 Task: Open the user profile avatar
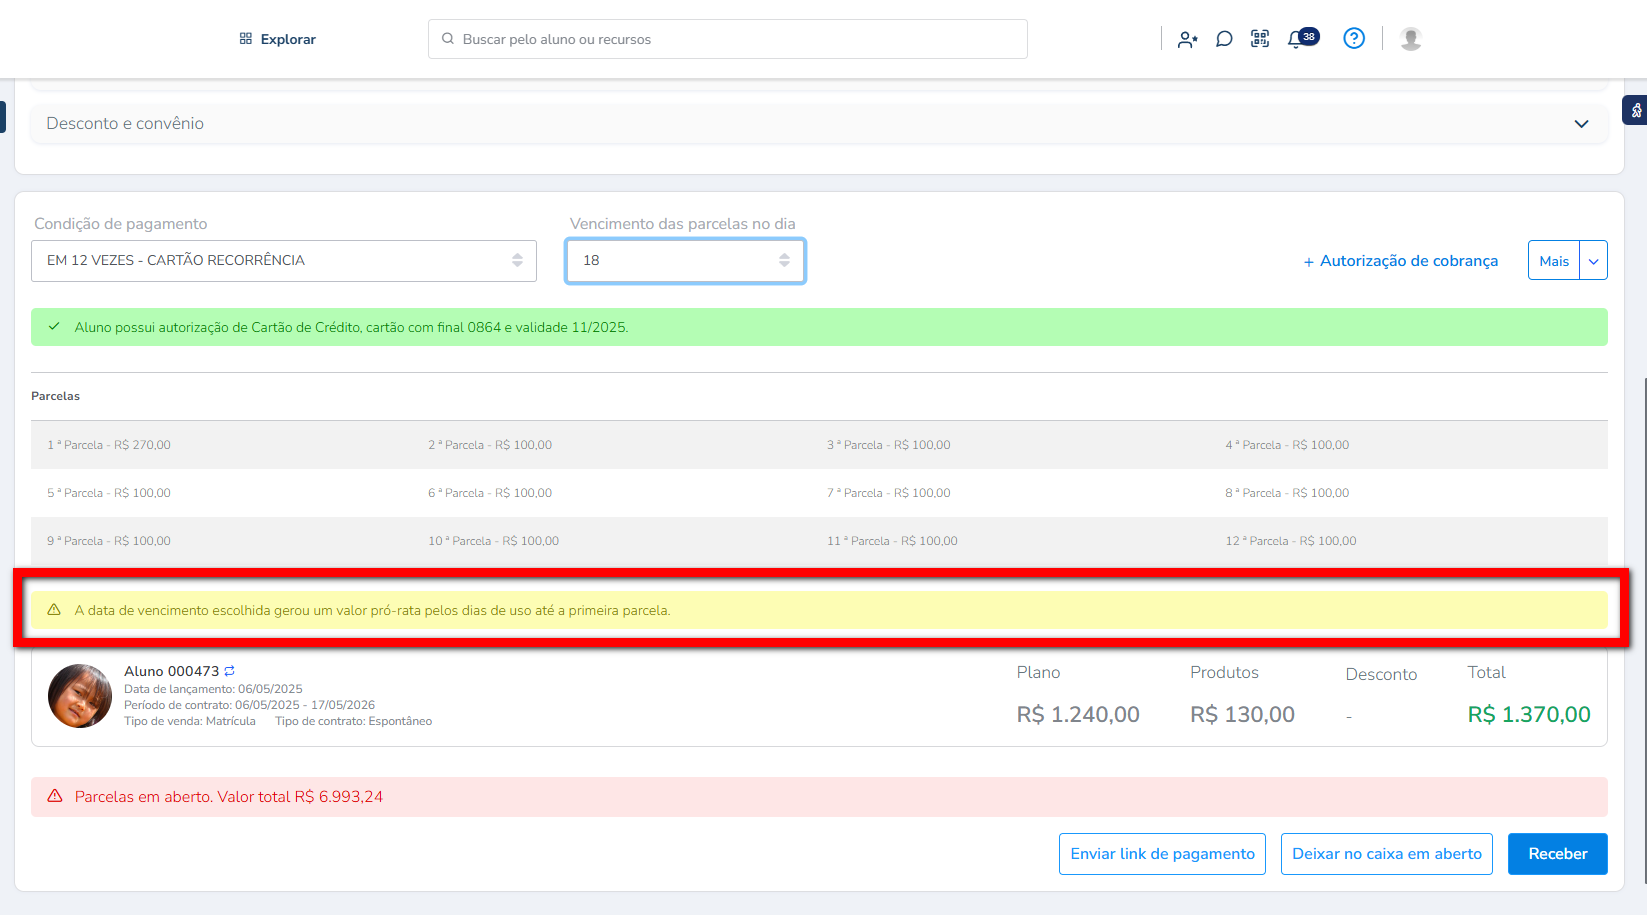coord(1410,38)
